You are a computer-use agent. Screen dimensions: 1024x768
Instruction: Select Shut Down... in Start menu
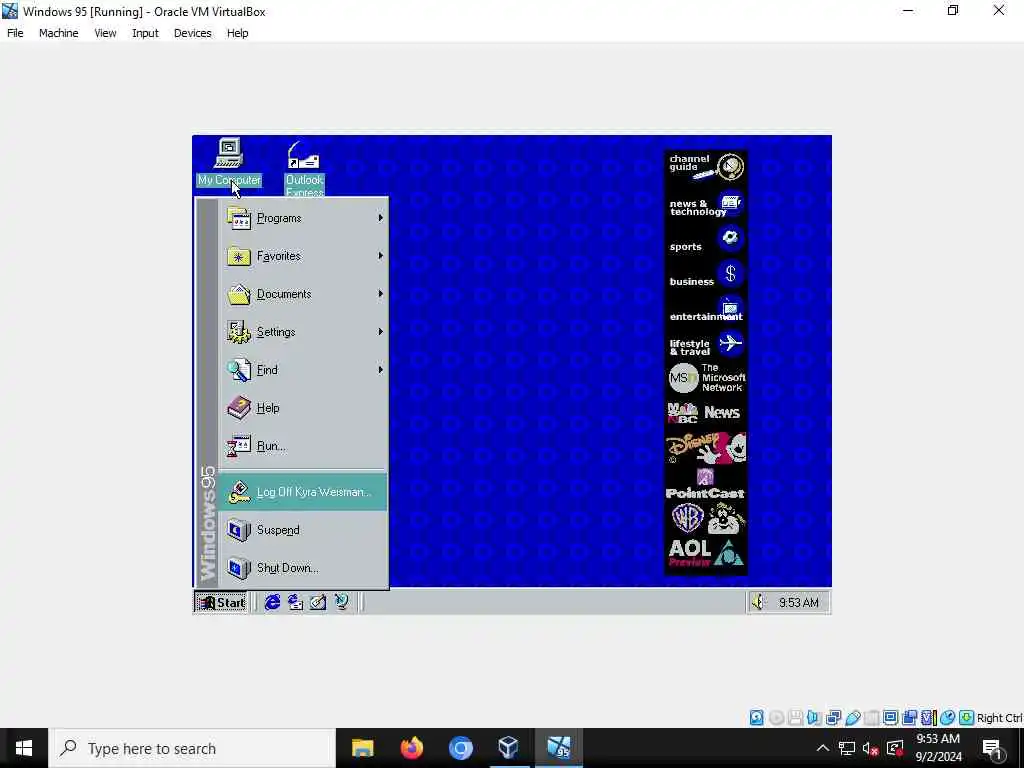(304, 568)
